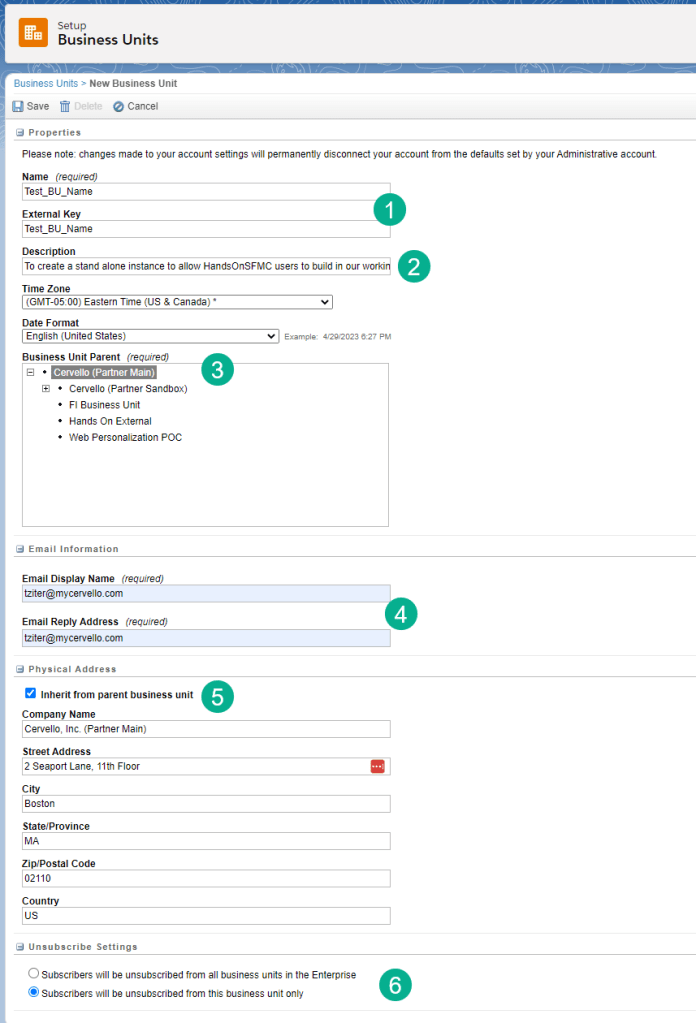Collapse the Unsubscribe Settings section
The height and width of the screenshot is (1023, 696).
click(x=20, y=946)
